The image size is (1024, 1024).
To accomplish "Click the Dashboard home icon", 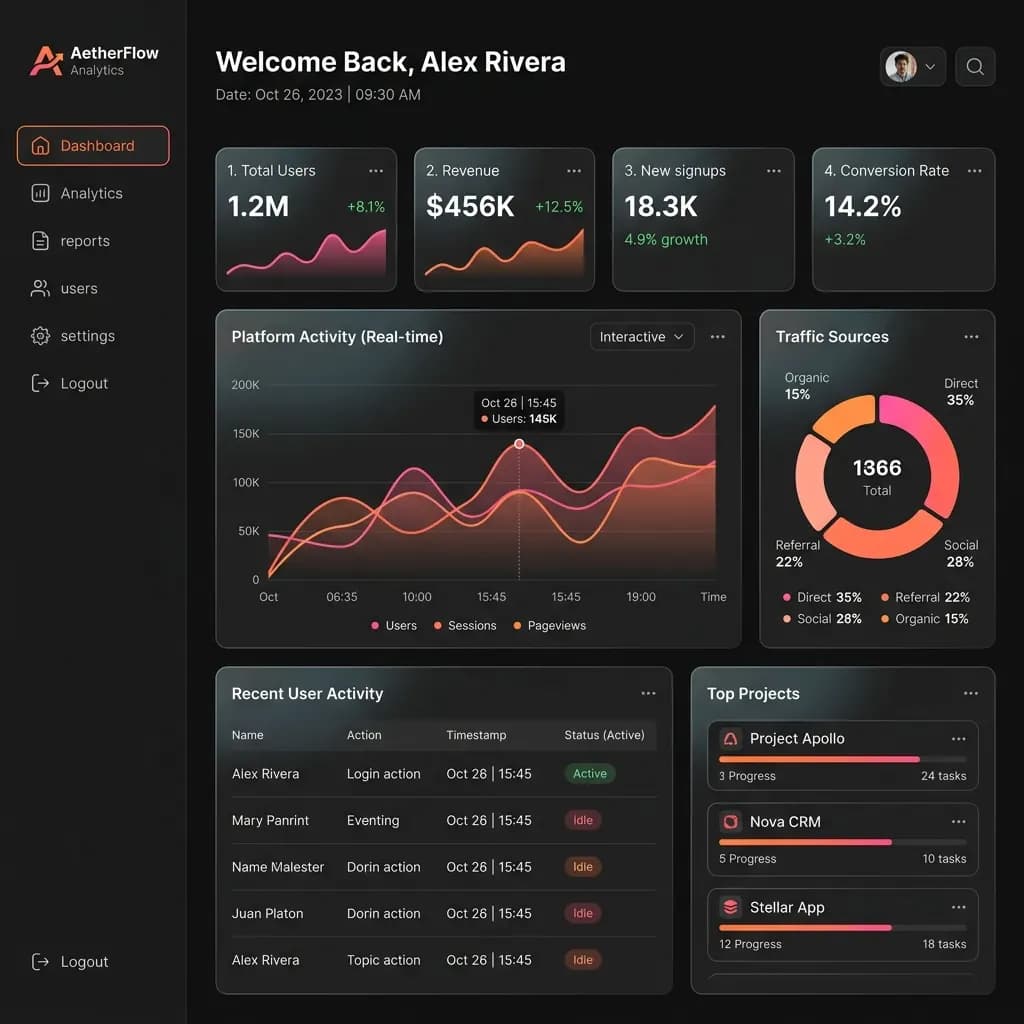I will 40,146.
